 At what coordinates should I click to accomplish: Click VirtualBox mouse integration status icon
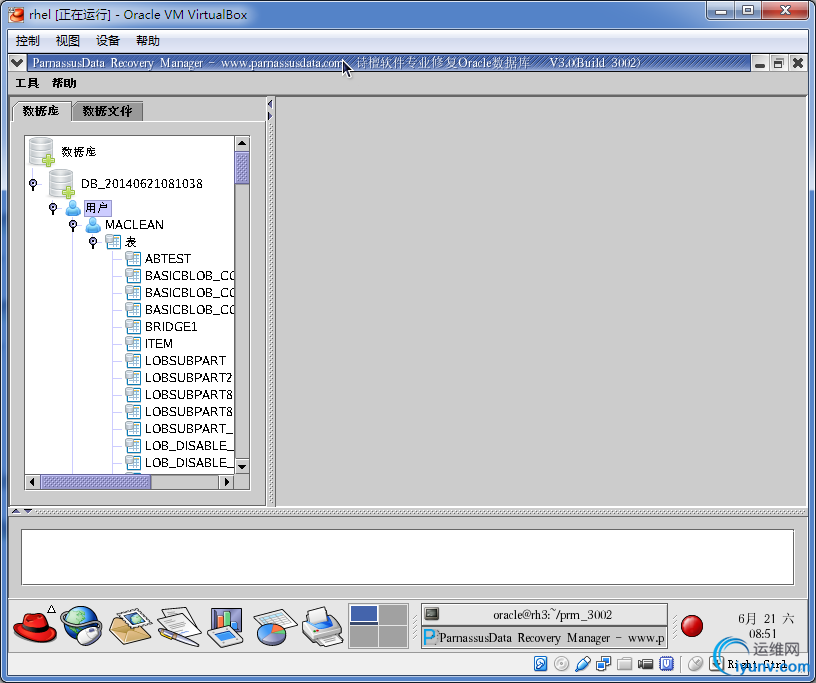[x=695, y=664]
